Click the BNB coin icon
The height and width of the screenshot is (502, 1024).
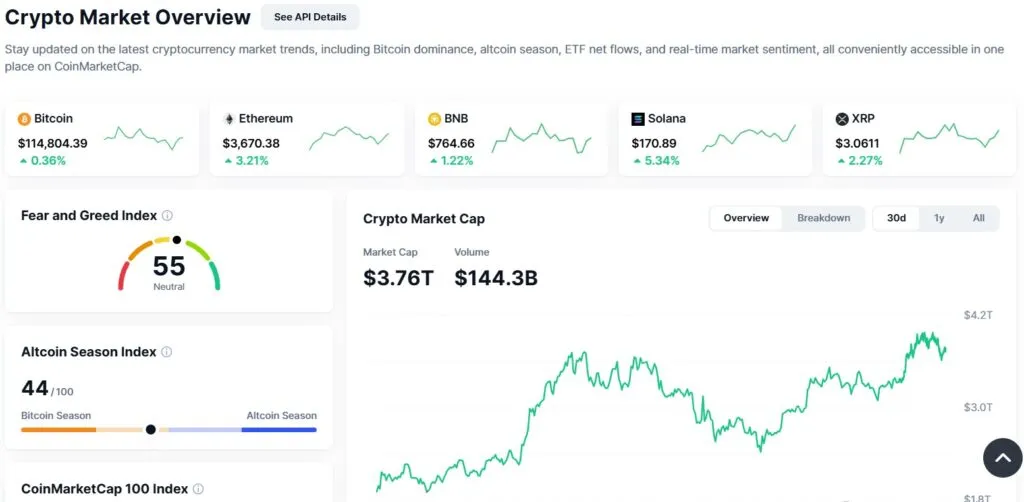(x=434, y=119)
